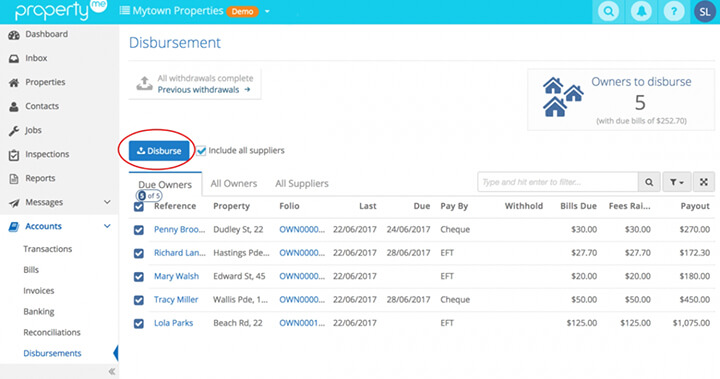Open Bills in Accounts menu

coord(31,270)
